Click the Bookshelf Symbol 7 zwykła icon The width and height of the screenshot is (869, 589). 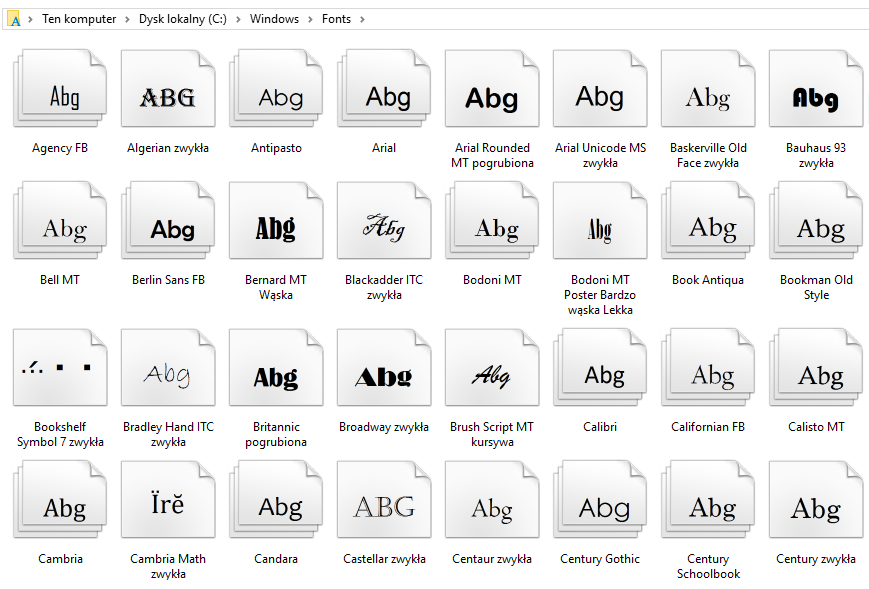point(60,367)
